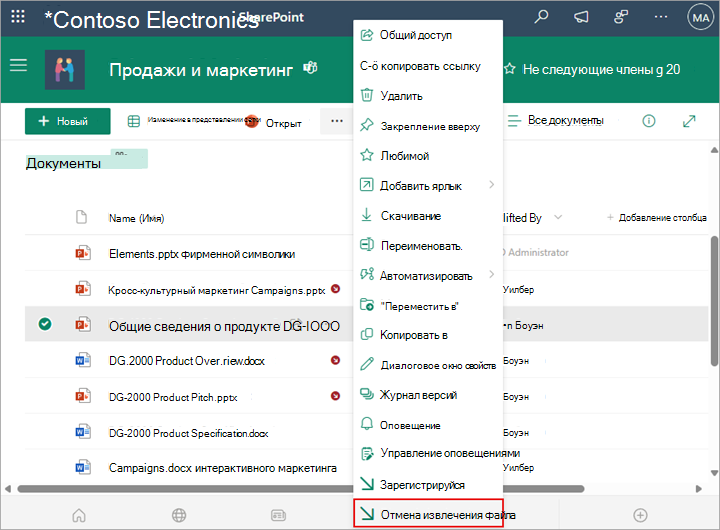The image size is (720, 530).
Task: Select Зарегистрируйся menu item
Action: tap(428, 485)
